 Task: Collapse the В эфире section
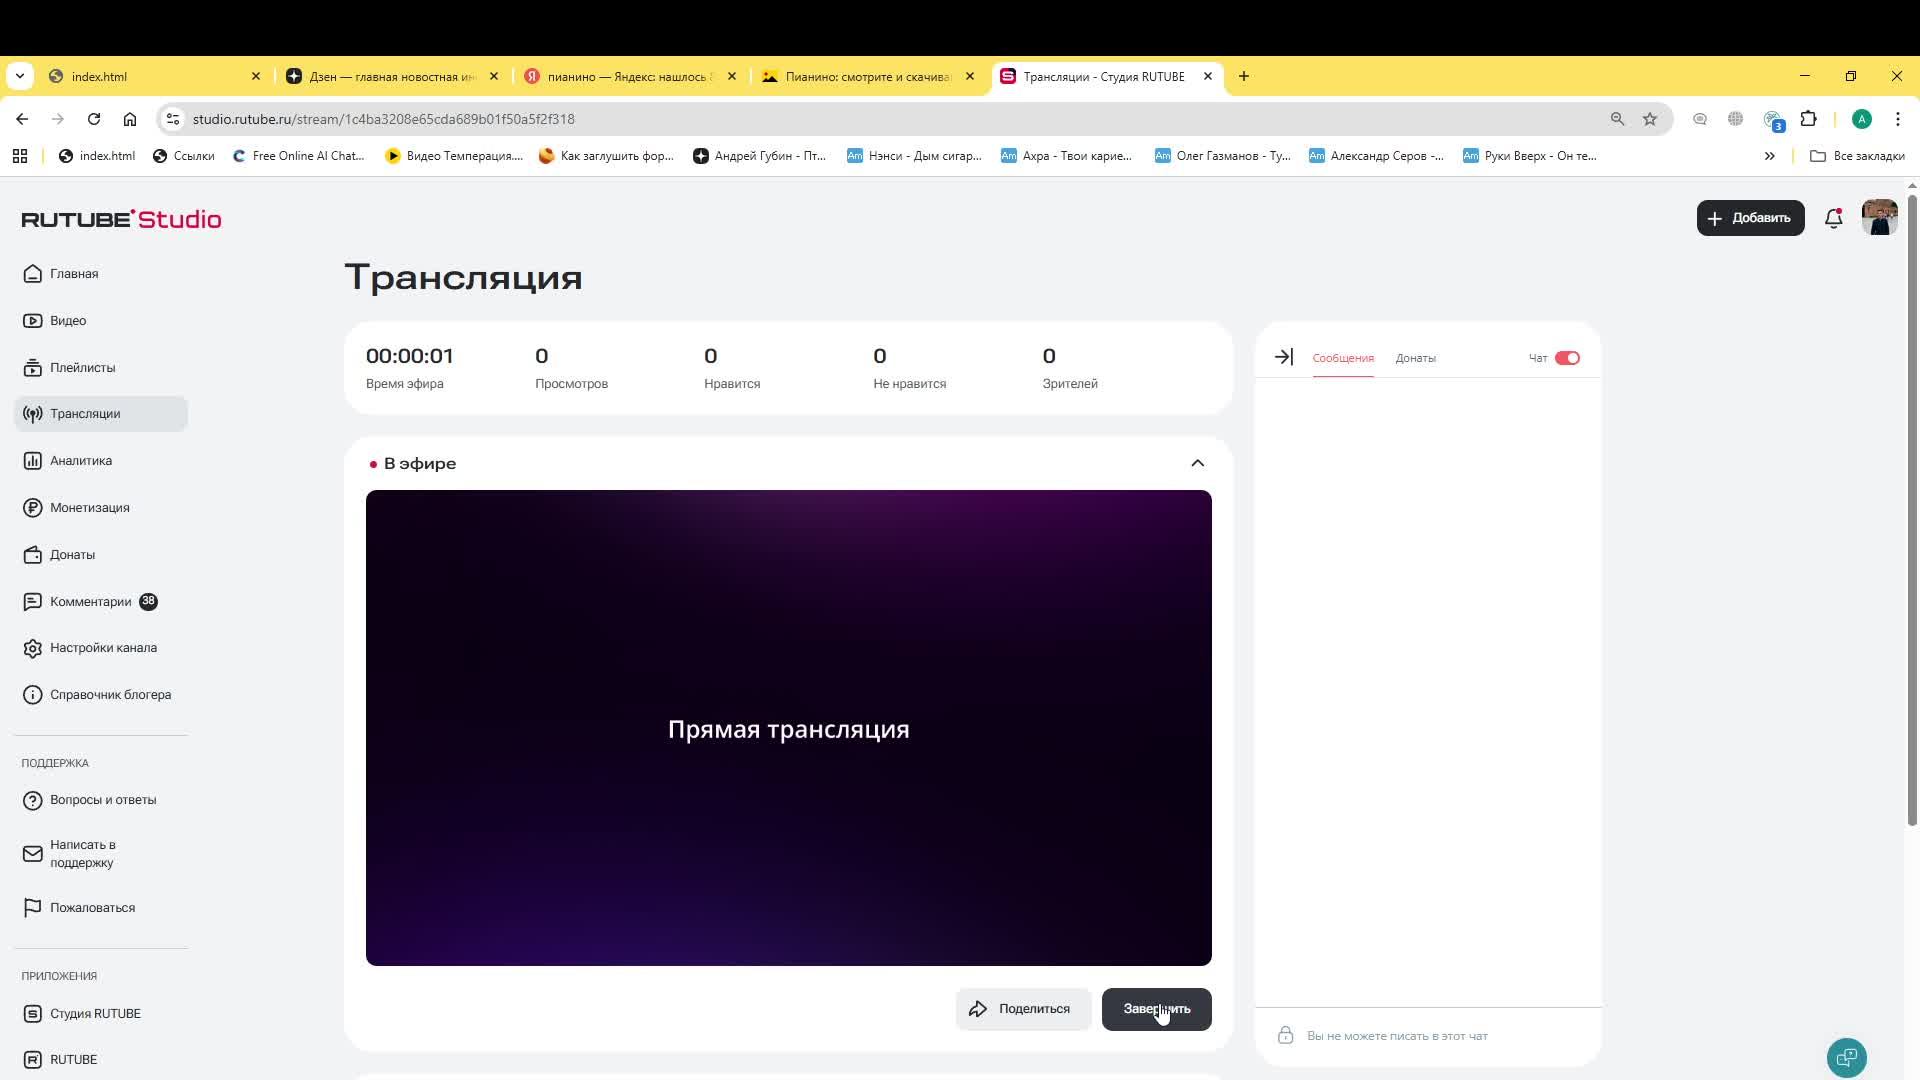[x=1196, y=462]
